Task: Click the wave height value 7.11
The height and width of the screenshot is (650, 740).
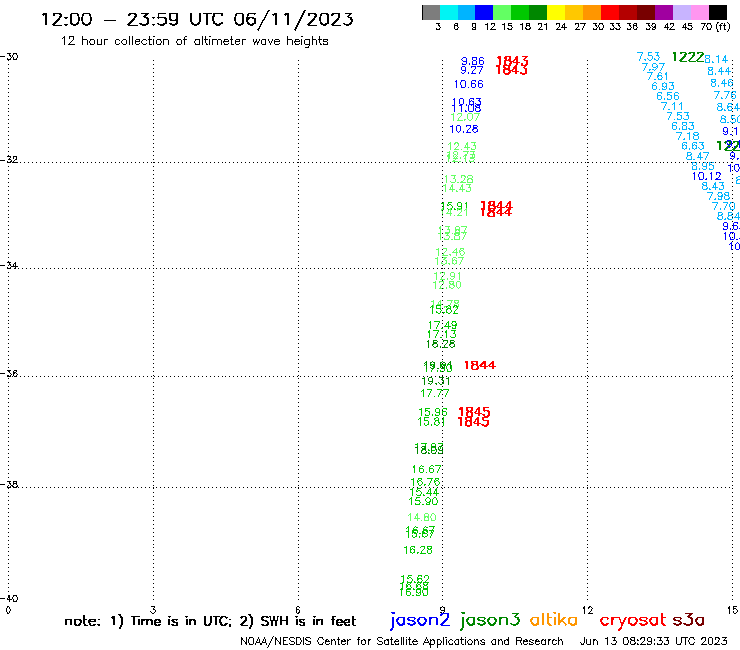Action: click(672, 106)
